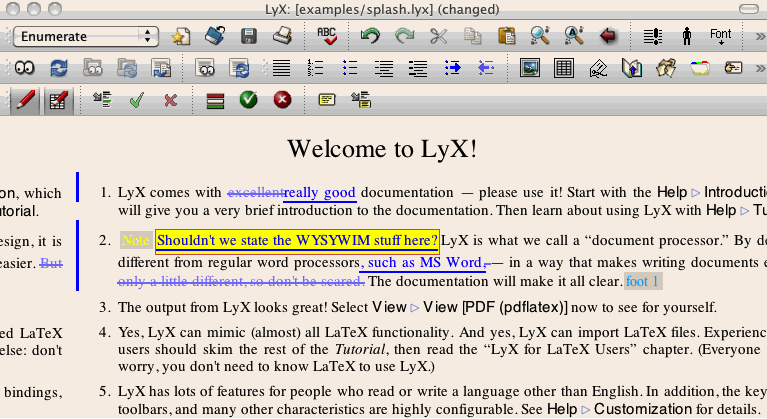Click the new document icon with star

[180, 36]
